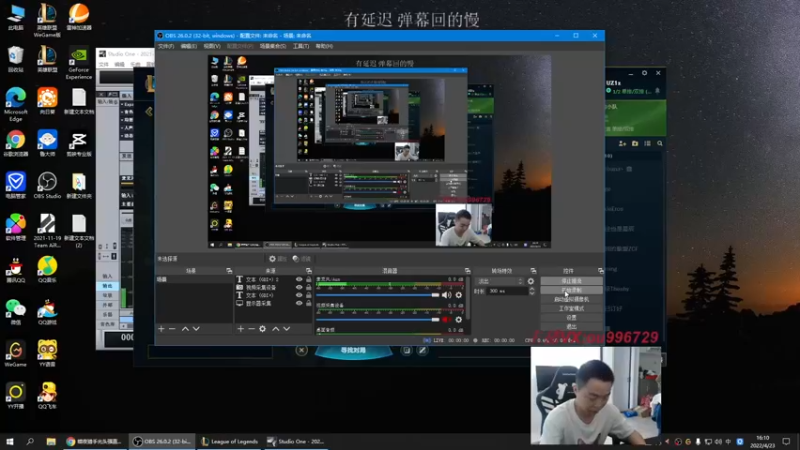Hide the 显示器采集 source

299,303
